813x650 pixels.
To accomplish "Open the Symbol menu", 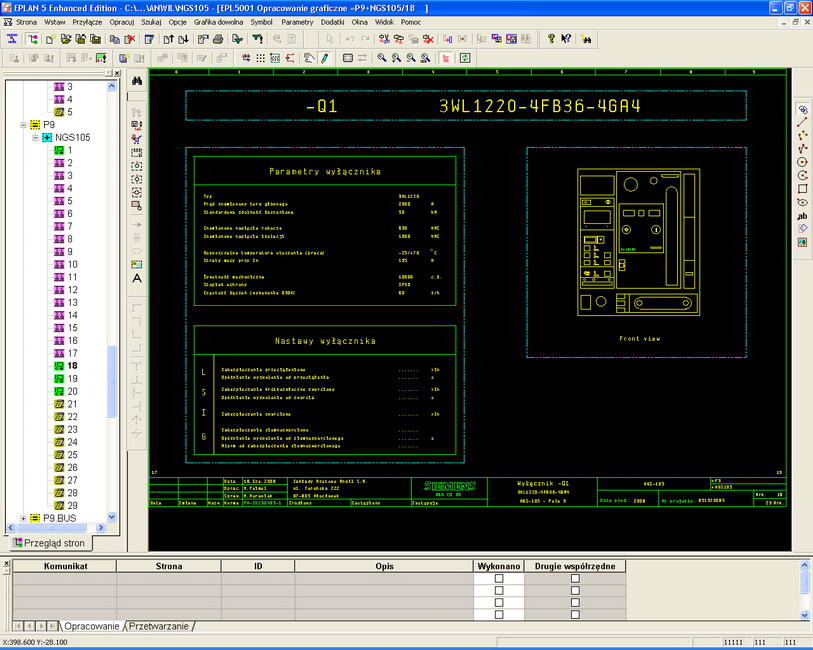I will [261, 22].
